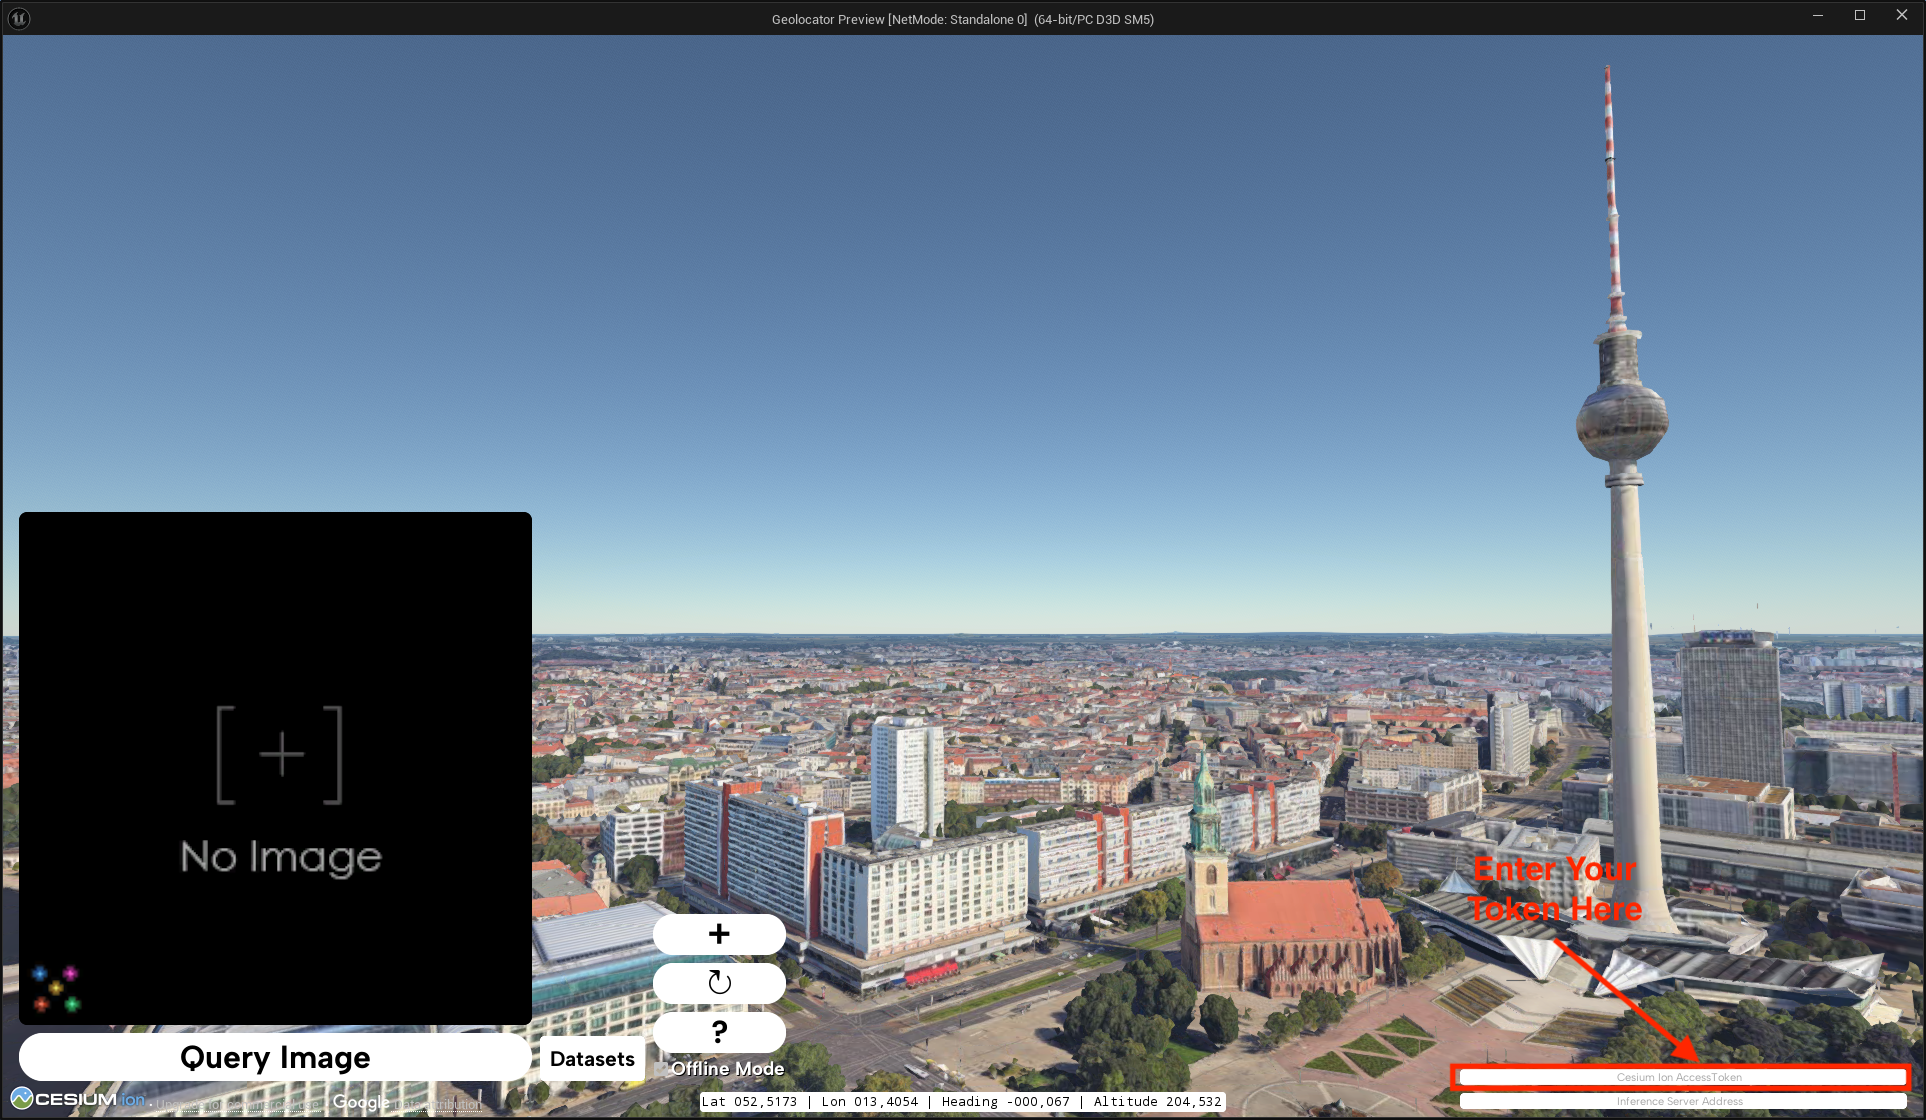Minimize the Geolocator Preview window
This screenshot has width=1926, height=1120.
(1818, 15)
